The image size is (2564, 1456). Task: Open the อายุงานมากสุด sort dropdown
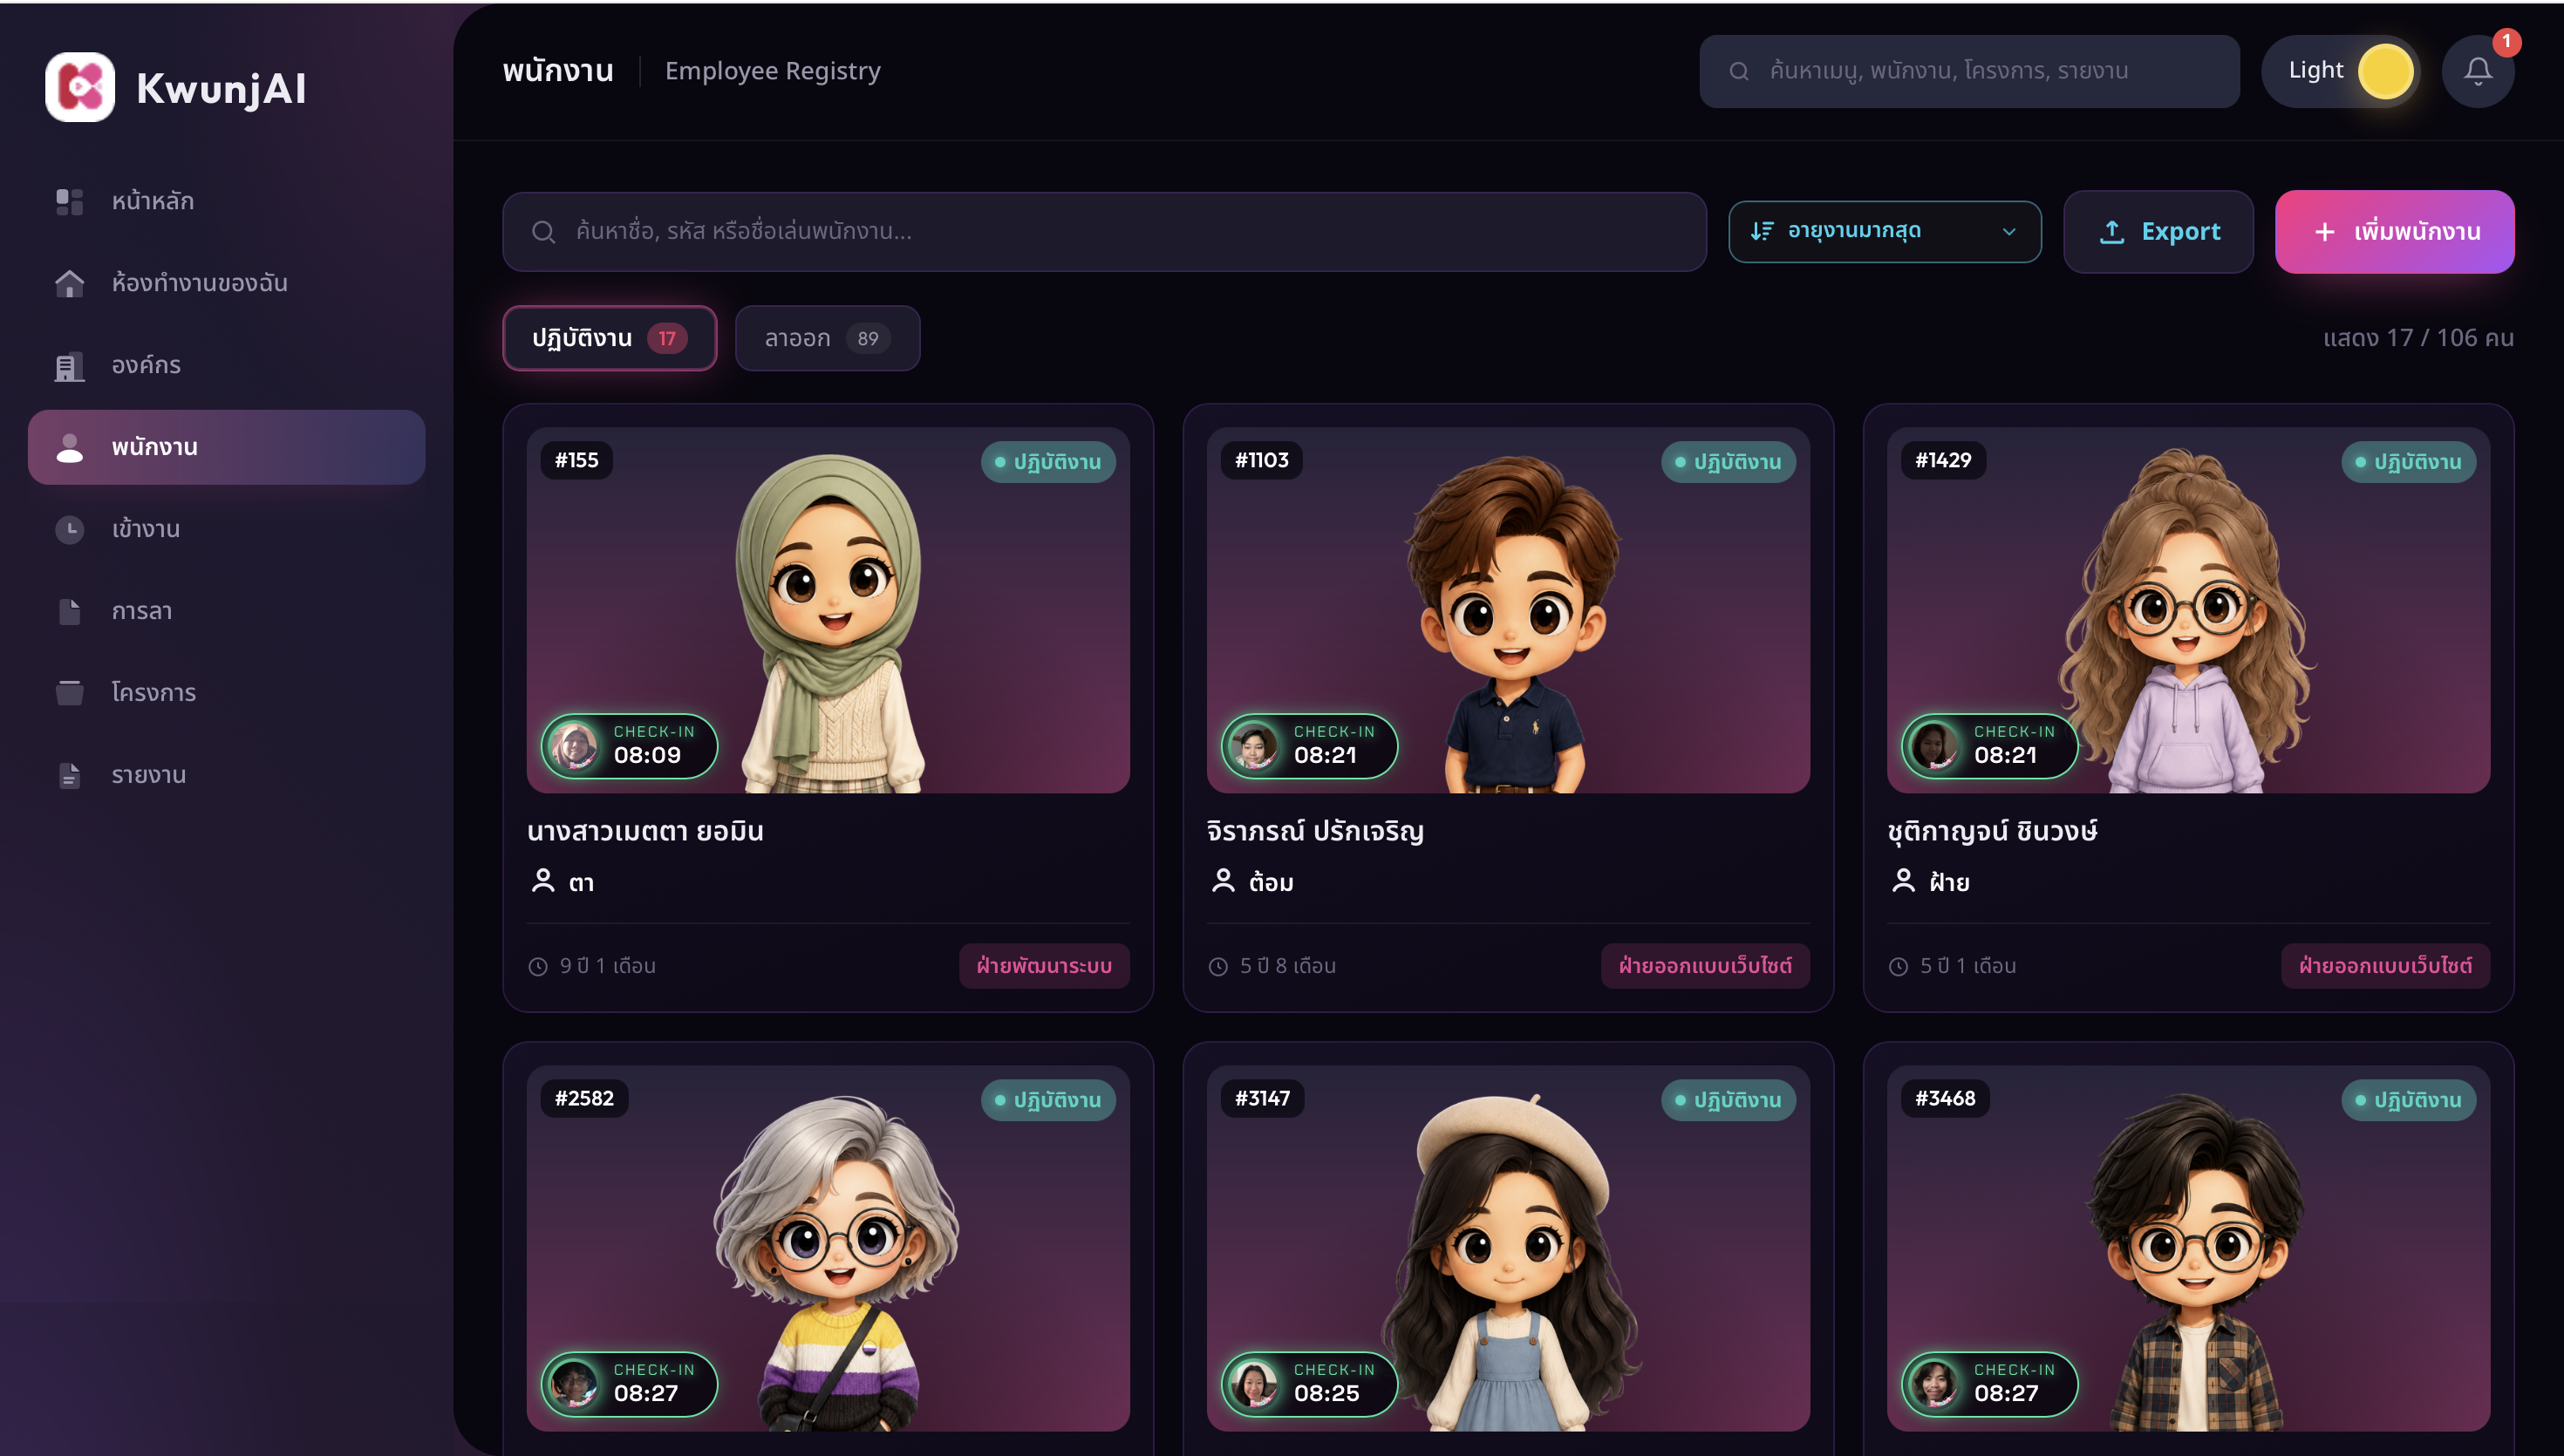tap(1885, 232)
